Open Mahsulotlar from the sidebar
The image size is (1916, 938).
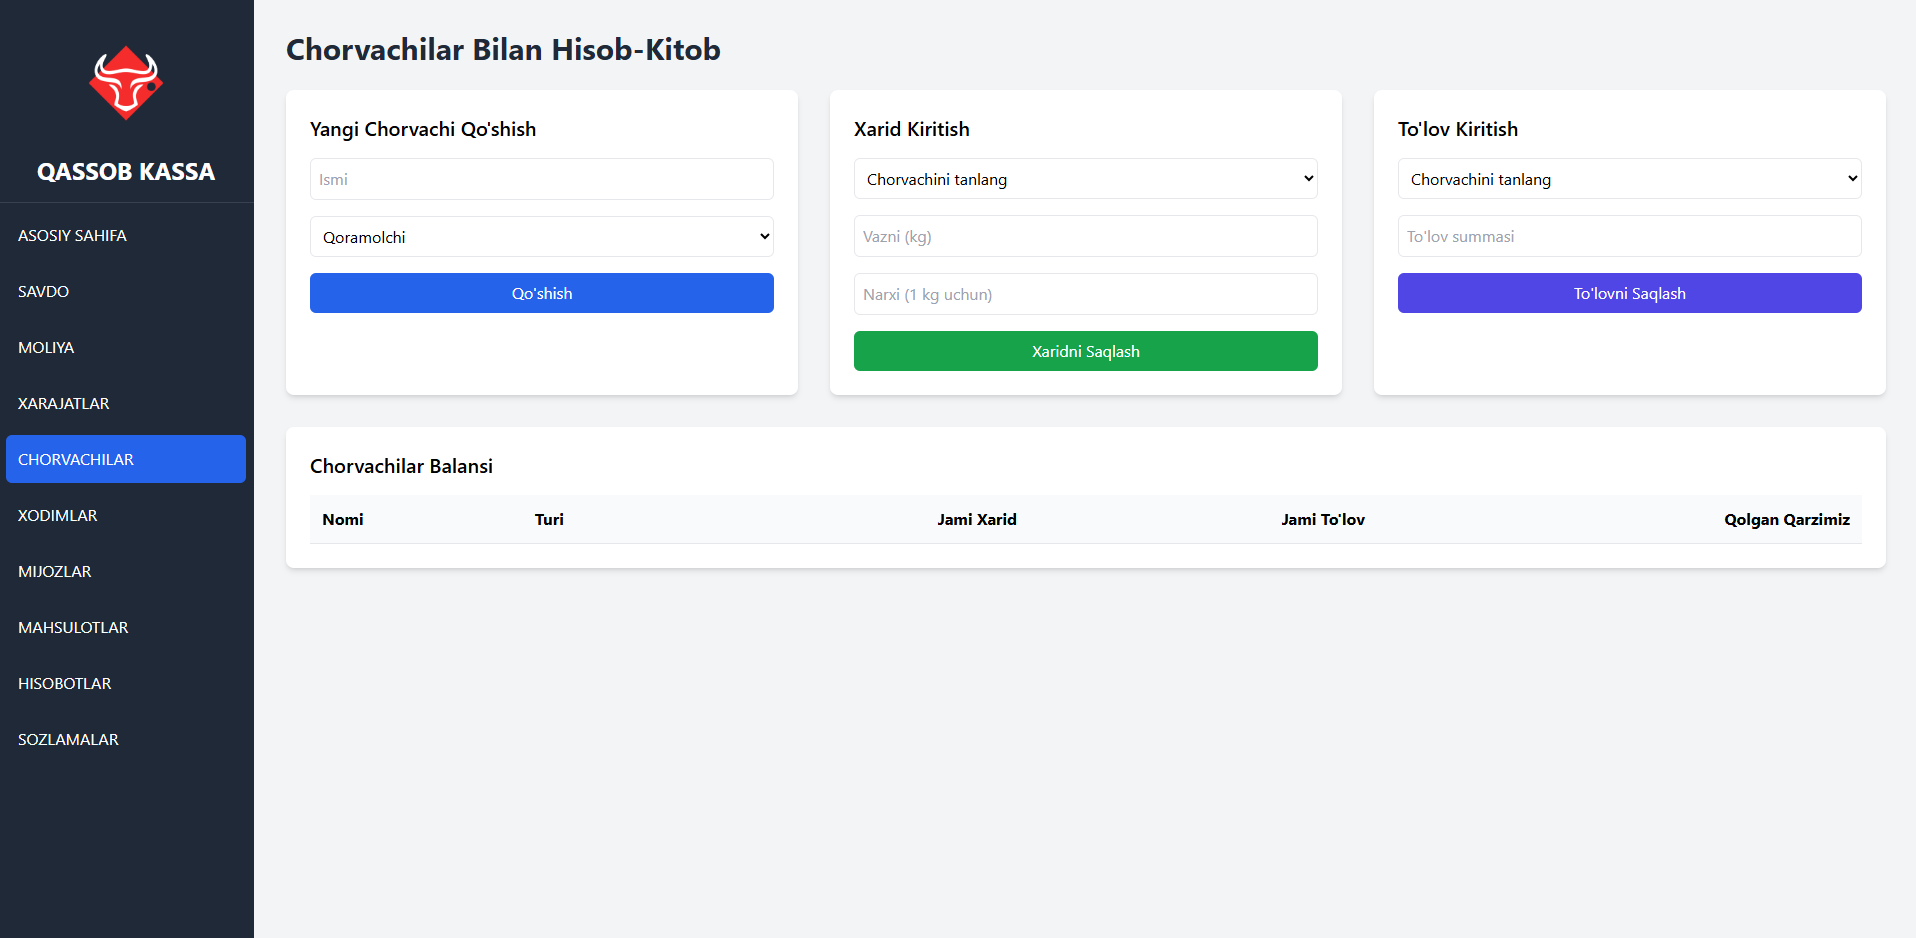pyautogui.click(x=73, y=628)
